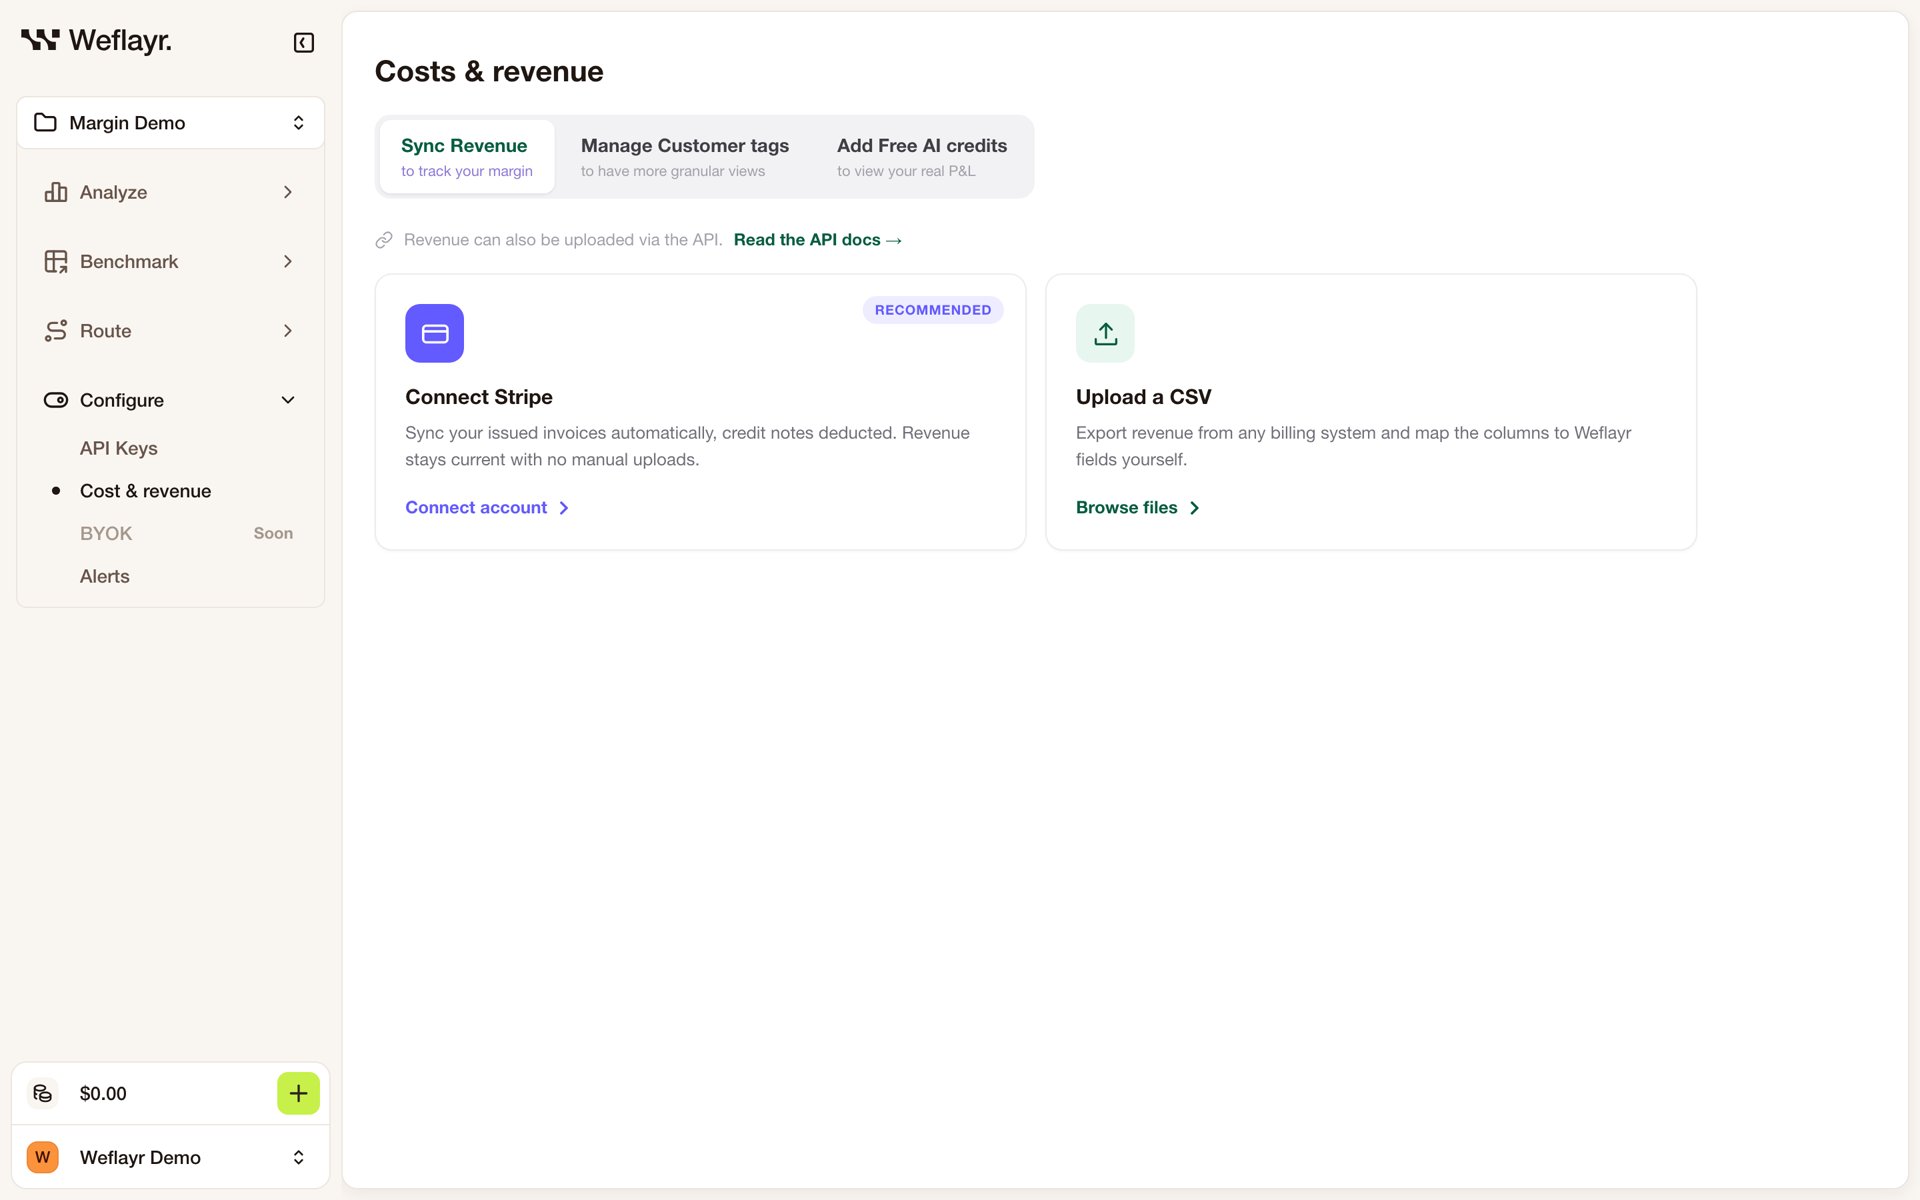This screenshot has width=1920, height=1200.
Task: Switch to Add Free AI credits tab
Action: (922, 156)
